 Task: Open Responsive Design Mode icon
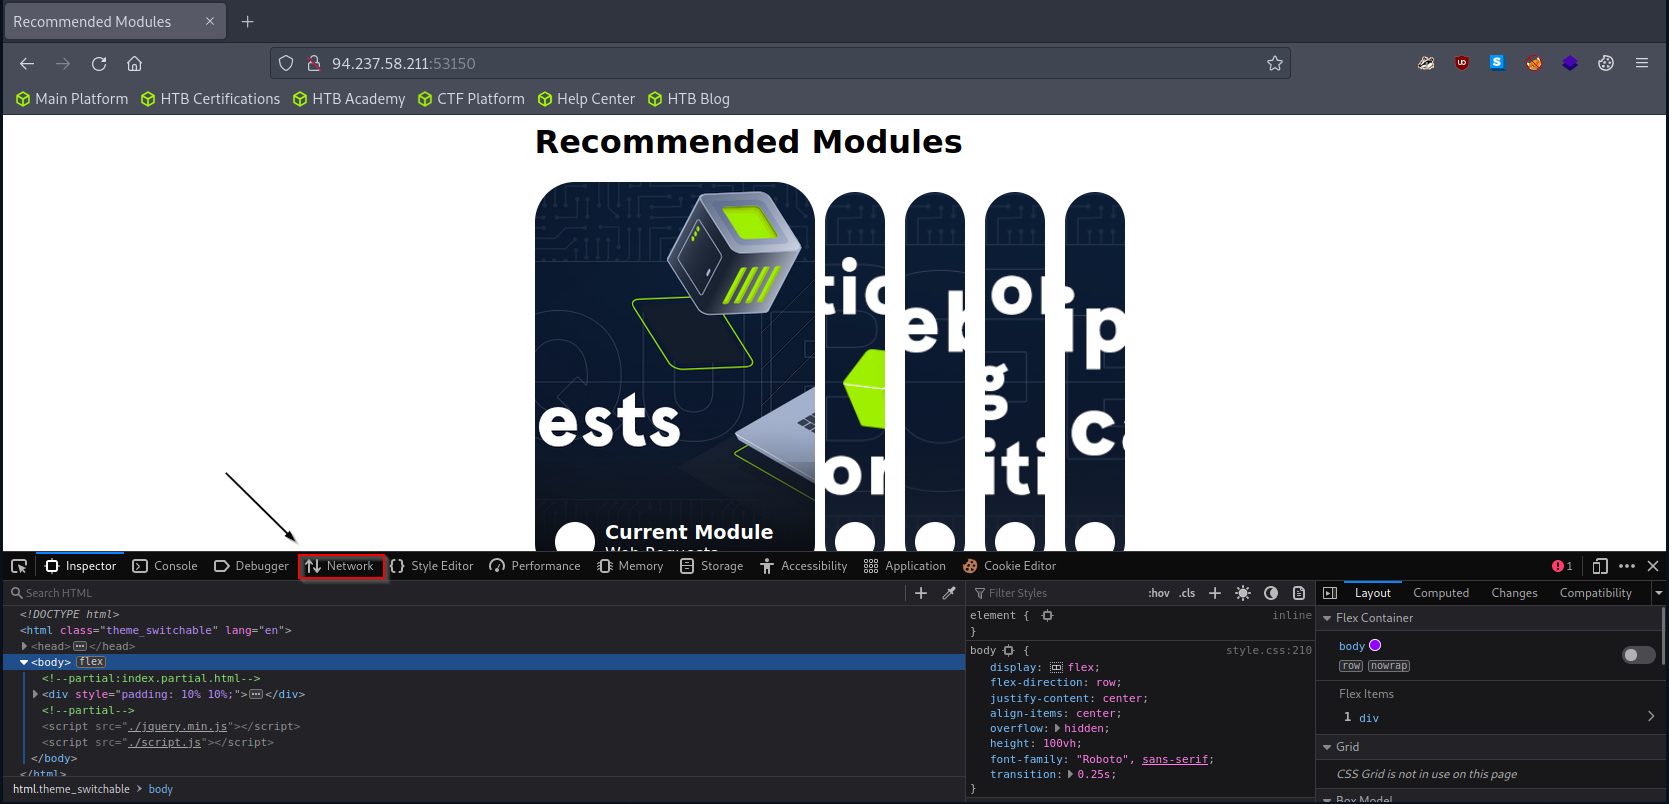click(1600, 566)
